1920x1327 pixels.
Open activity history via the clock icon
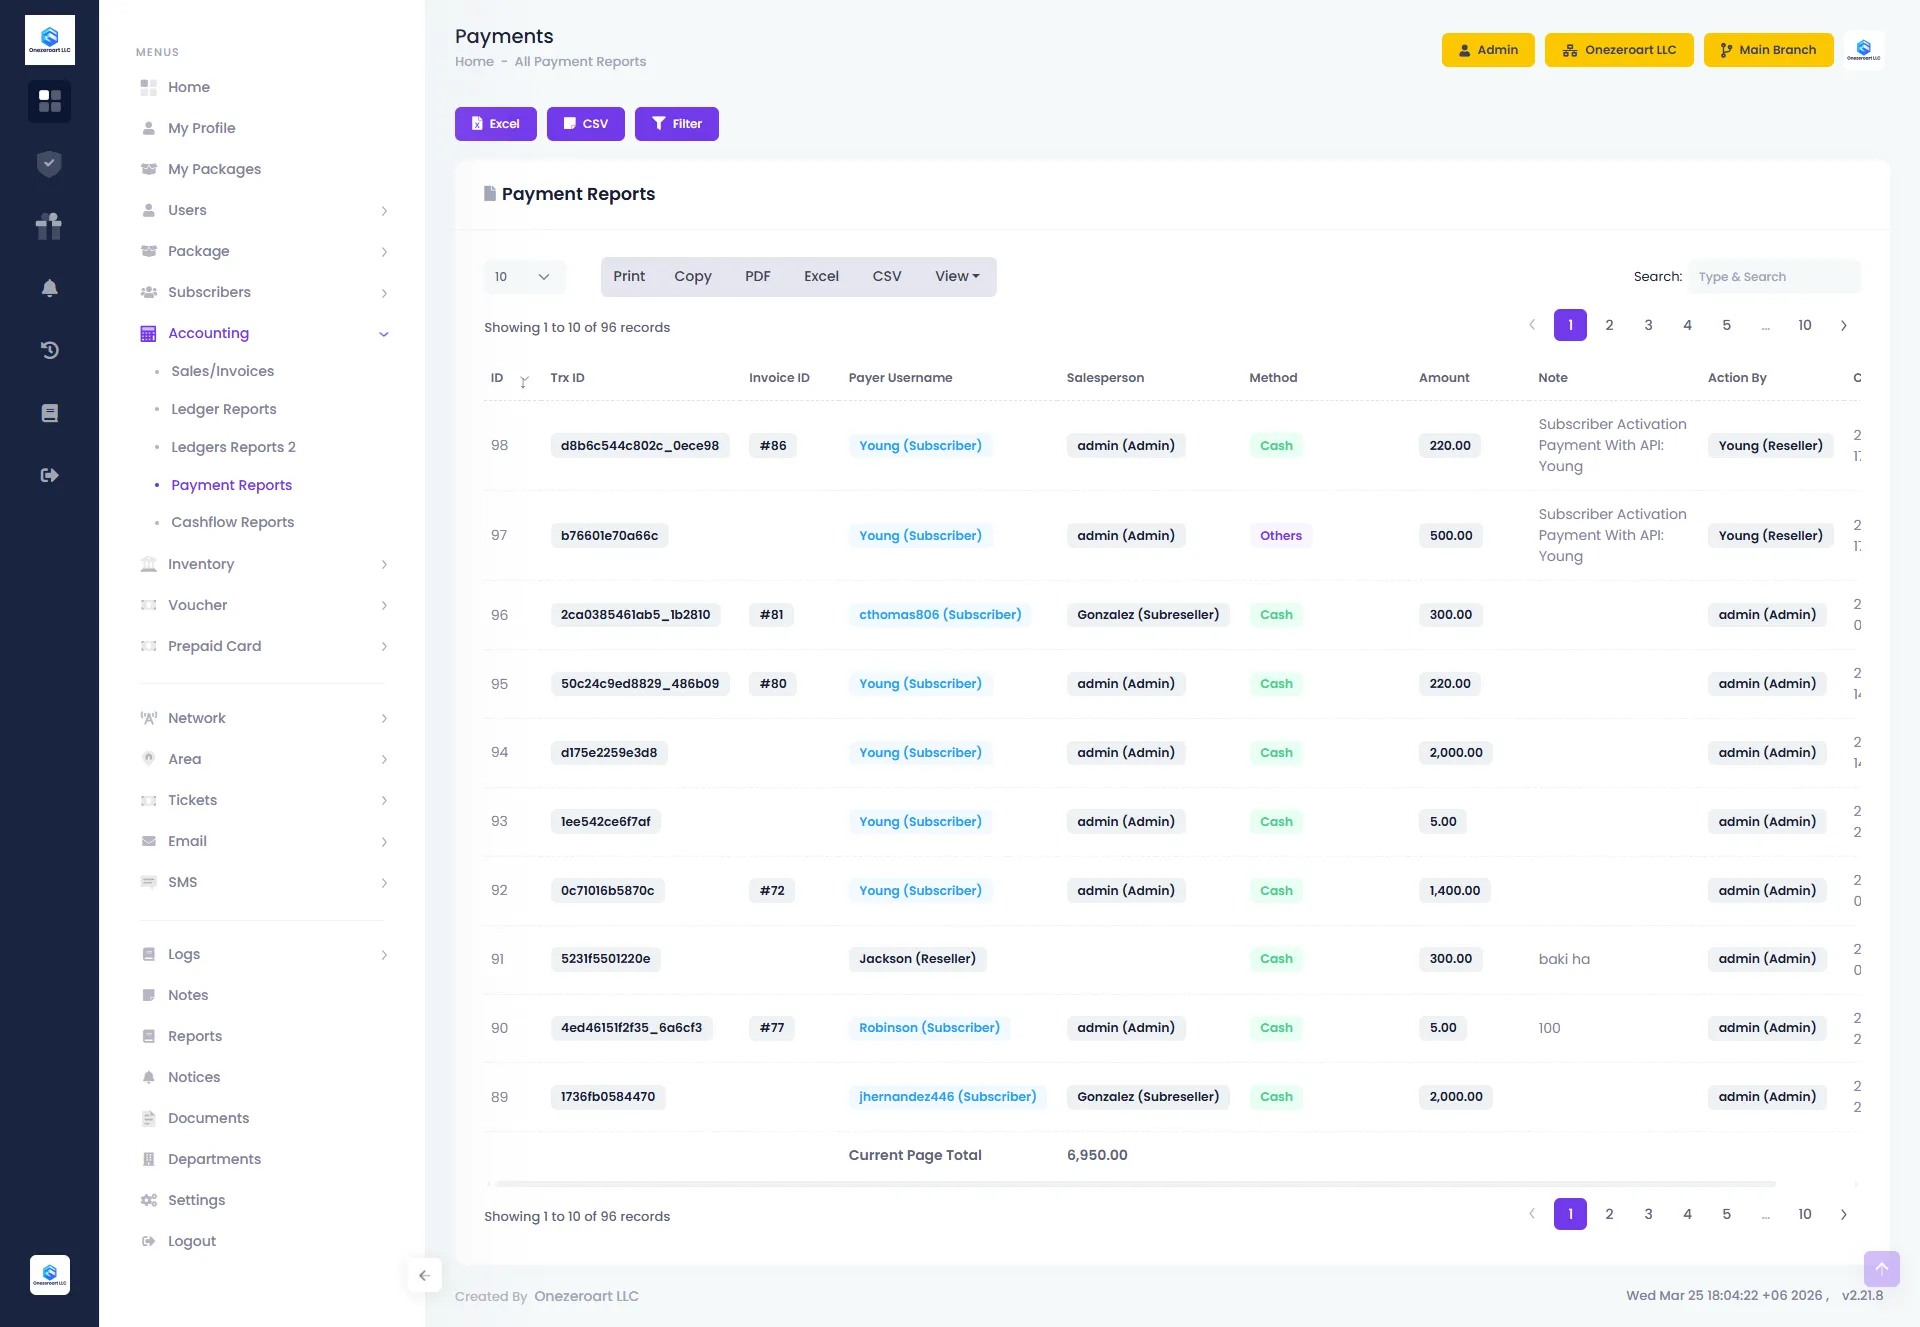(x=49, y=350)
